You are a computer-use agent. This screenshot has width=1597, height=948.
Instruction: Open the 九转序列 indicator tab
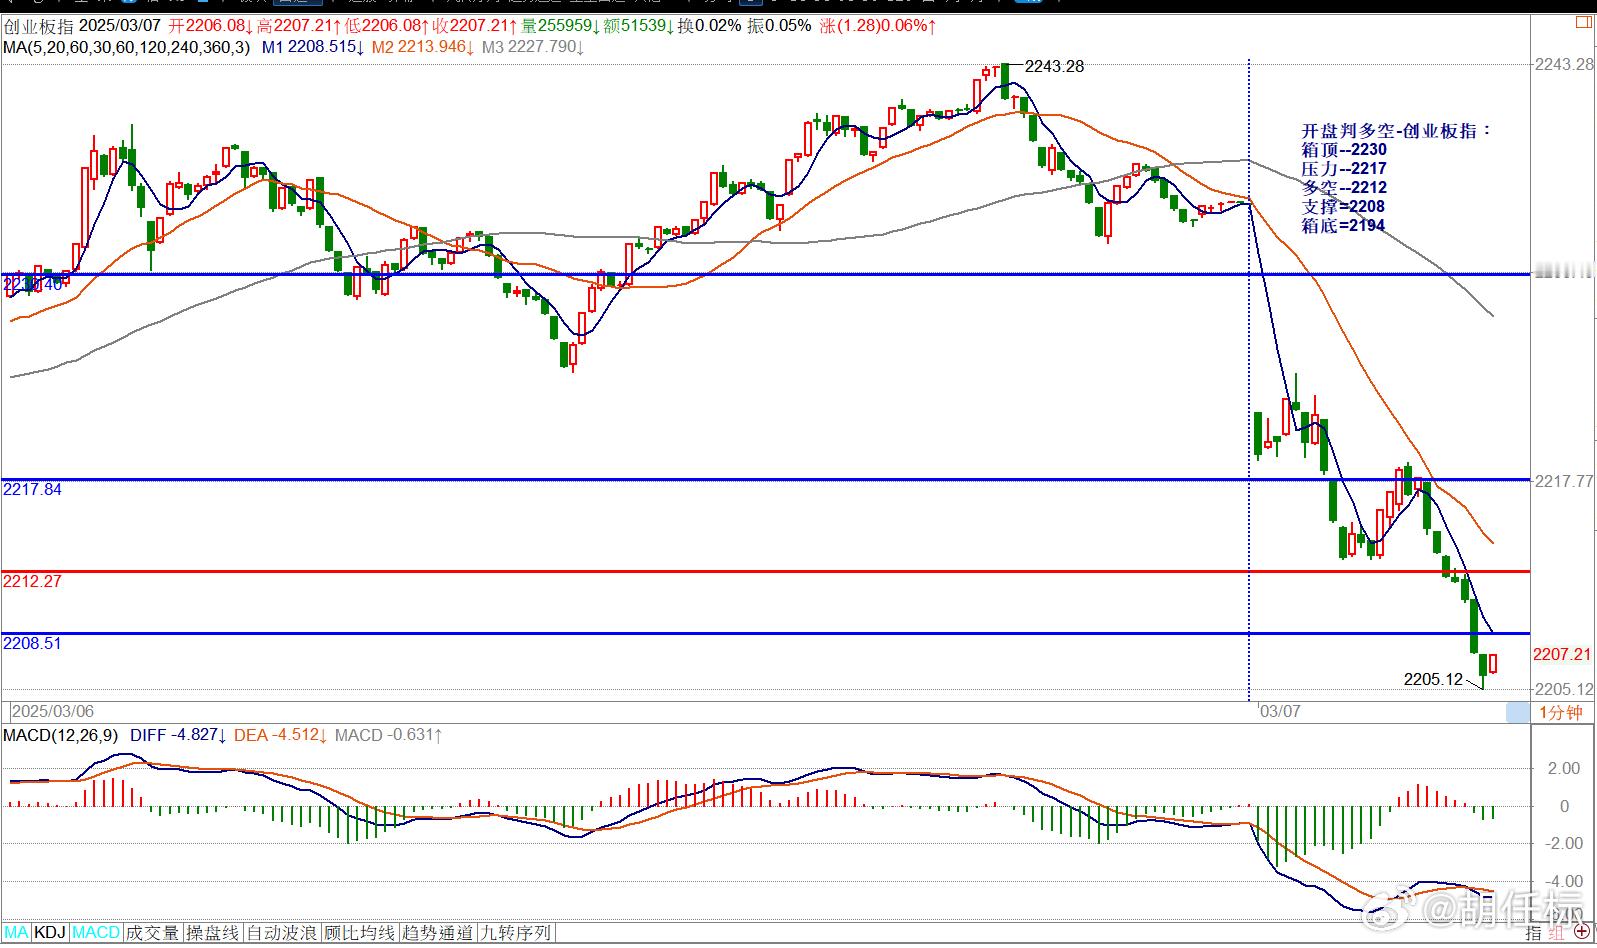[x=515, y=932]
